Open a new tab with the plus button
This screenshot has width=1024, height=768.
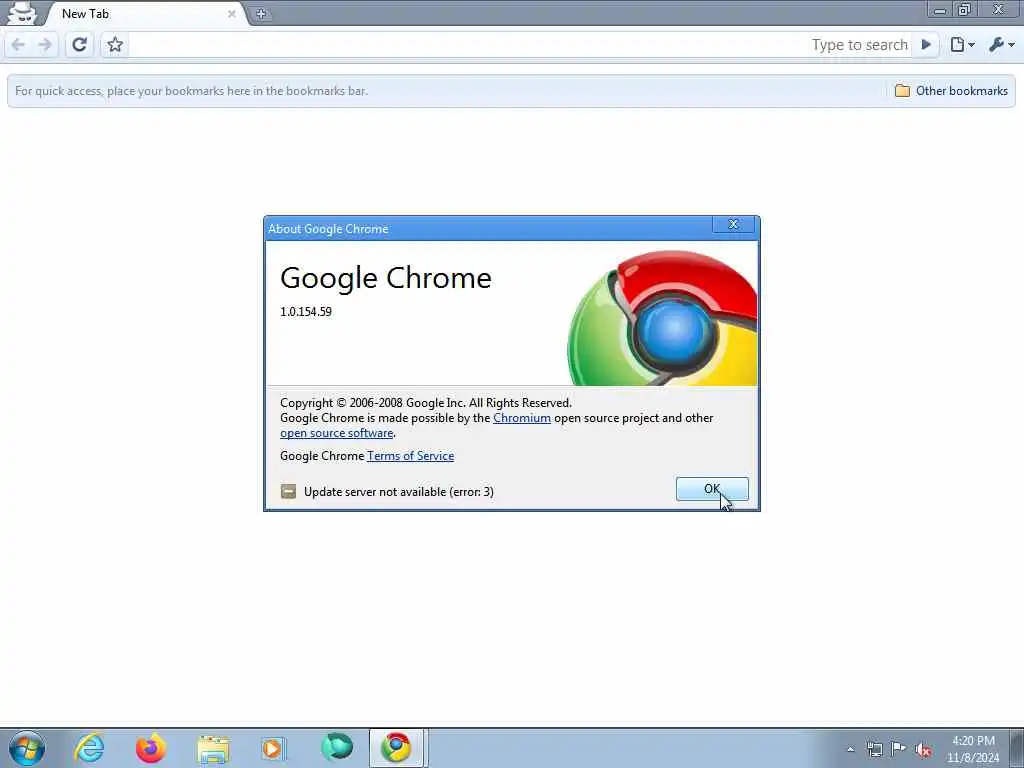click(261, 14)
